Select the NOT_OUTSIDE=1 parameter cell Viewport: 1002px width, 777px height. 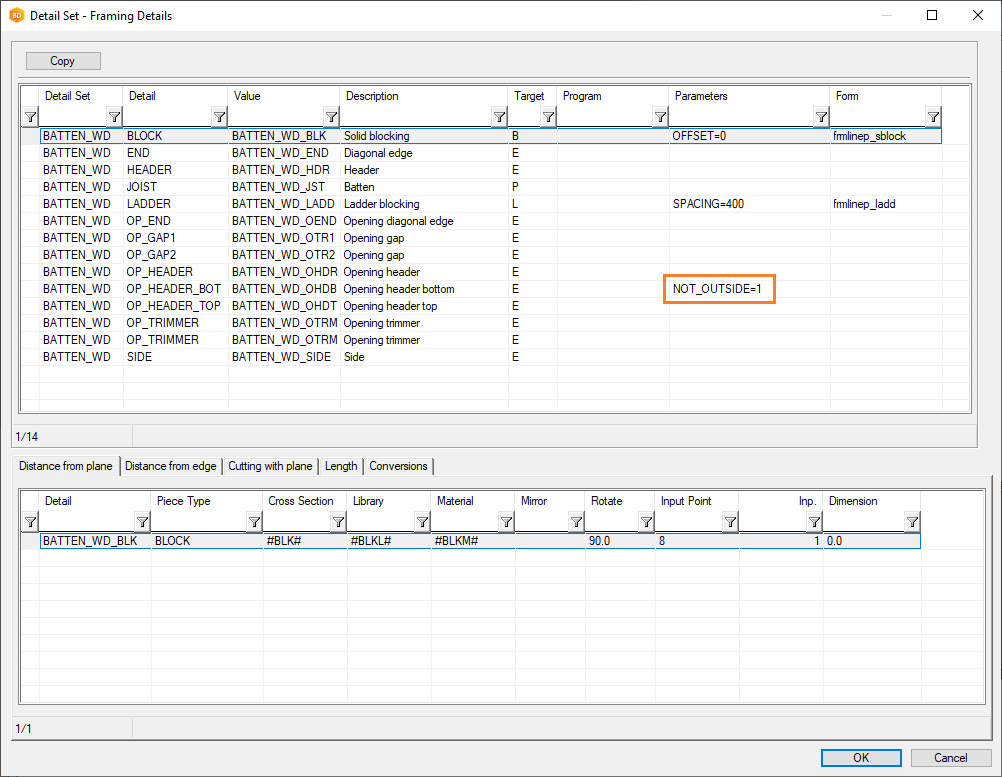pyautogui.click(x=720, y=289)
